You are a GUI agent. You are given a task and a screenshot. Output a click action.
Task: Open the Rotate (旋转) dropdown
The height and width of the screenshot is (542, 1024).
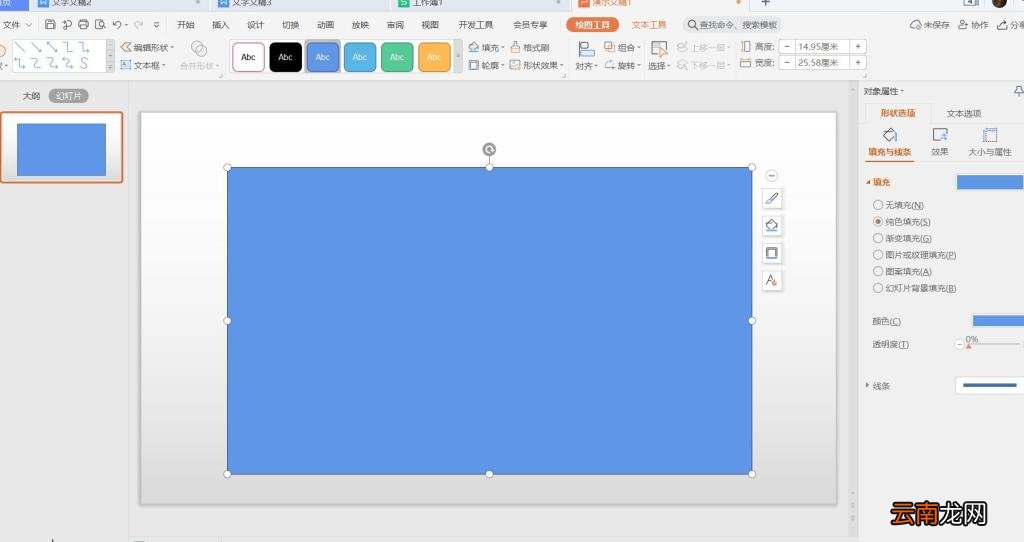622,65
